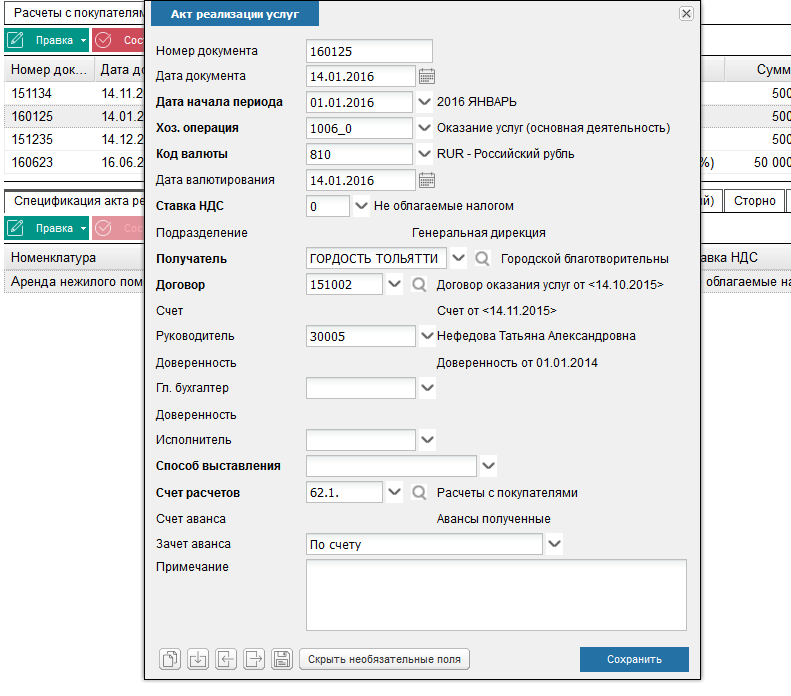Viewport: 791px width, 696px height.
Task: Expand Способ выставления dropdown
Action: pos(488,466)
